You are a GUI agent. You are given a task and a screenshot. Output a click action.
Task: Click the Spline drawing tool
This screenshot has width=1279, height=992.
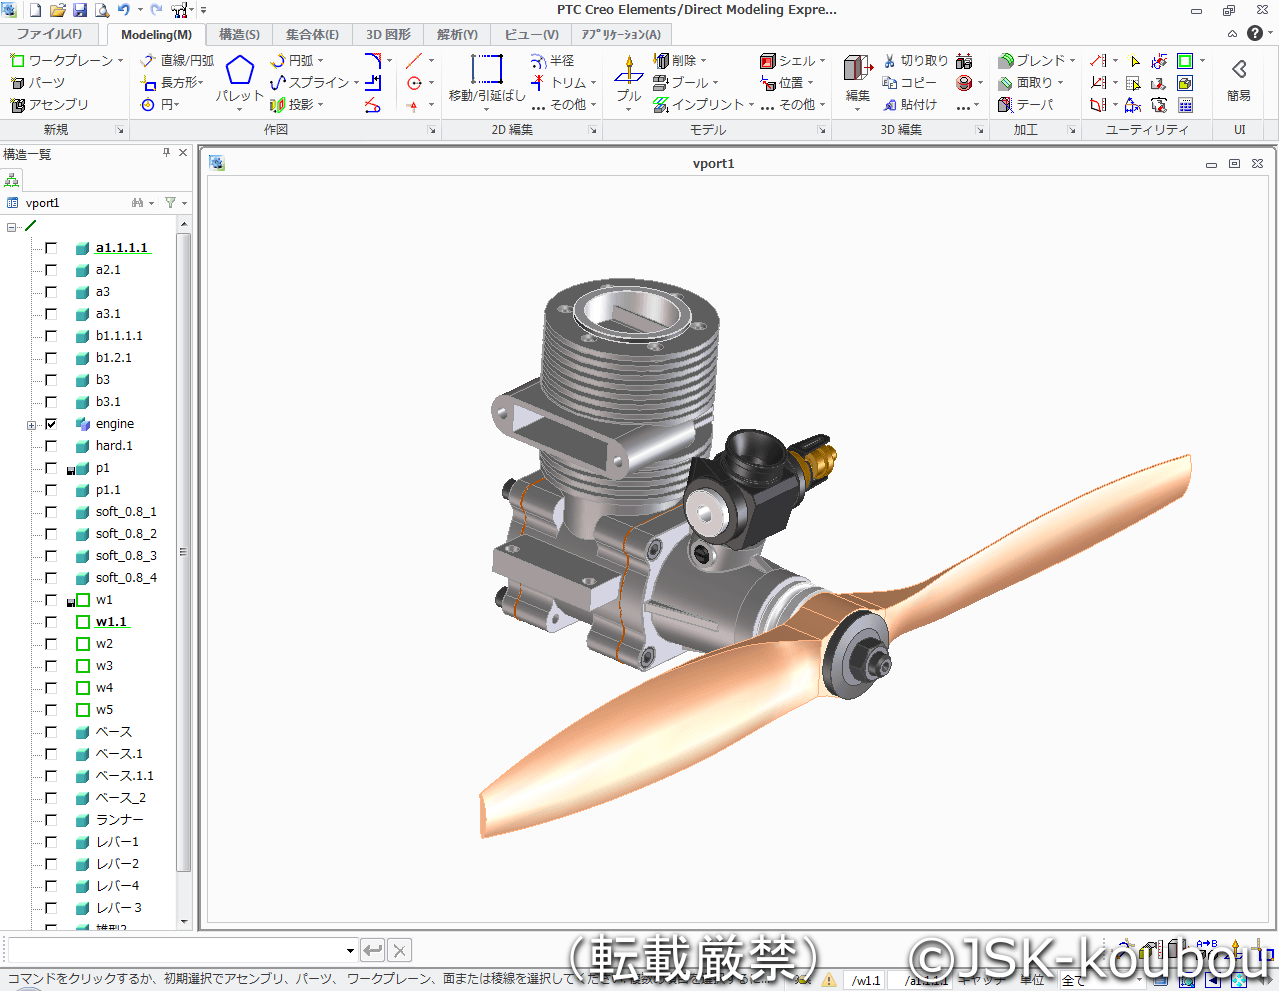311,83
